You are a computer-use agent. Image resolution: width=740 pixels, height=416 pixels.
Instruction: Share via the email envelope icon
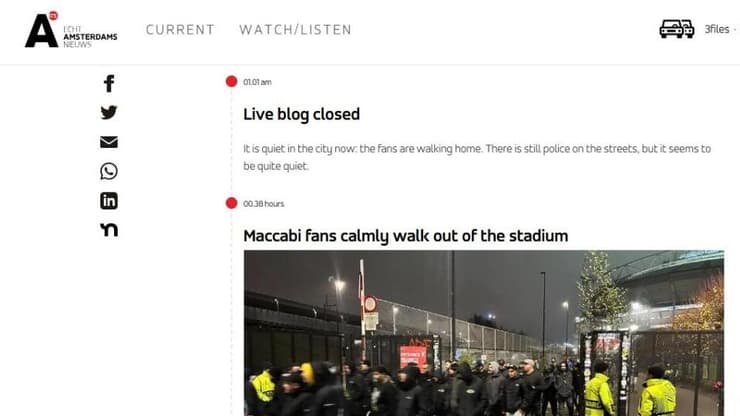click(109, 142)
